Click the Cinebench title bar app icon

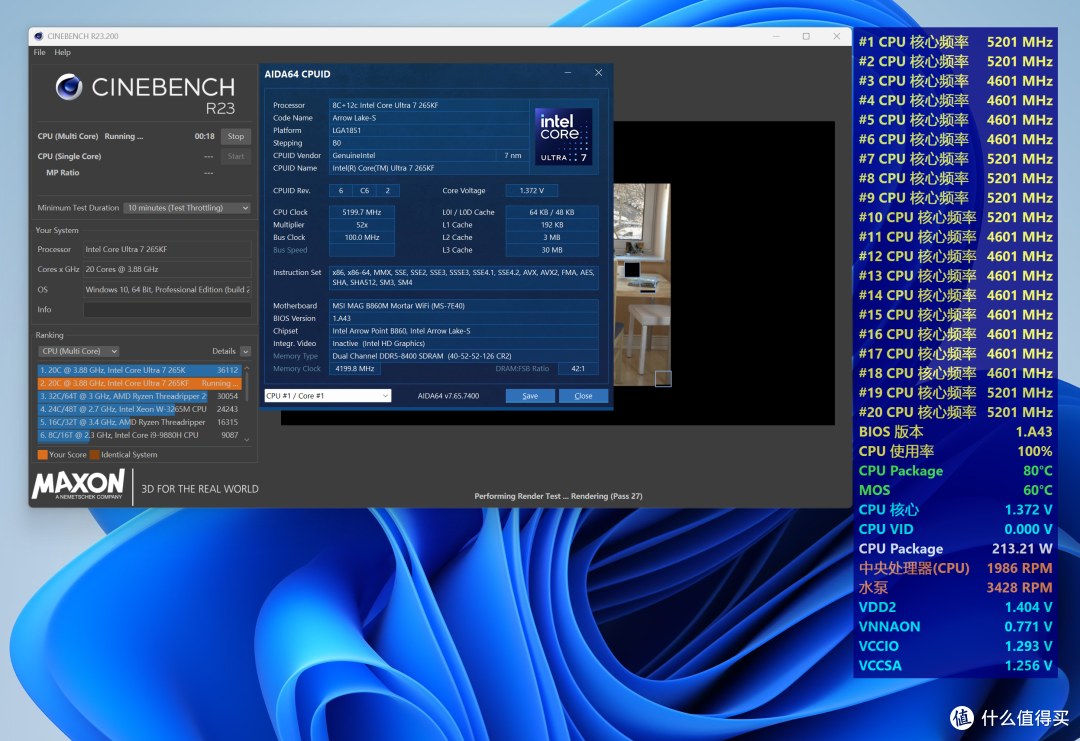39,36
